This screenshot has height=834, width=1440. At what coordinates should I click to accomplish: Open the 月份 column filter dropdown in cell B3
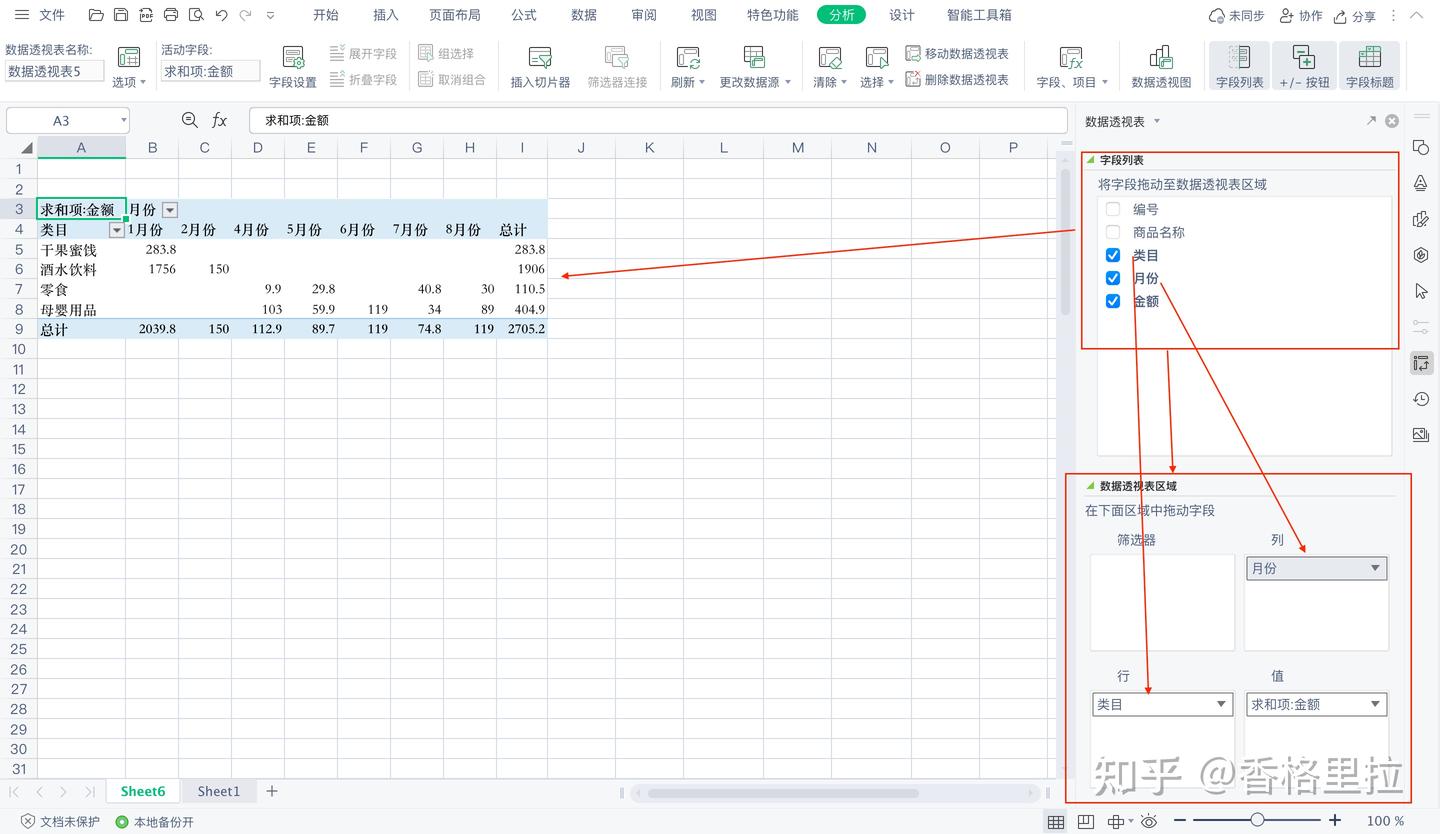click(x=170, y=210)
